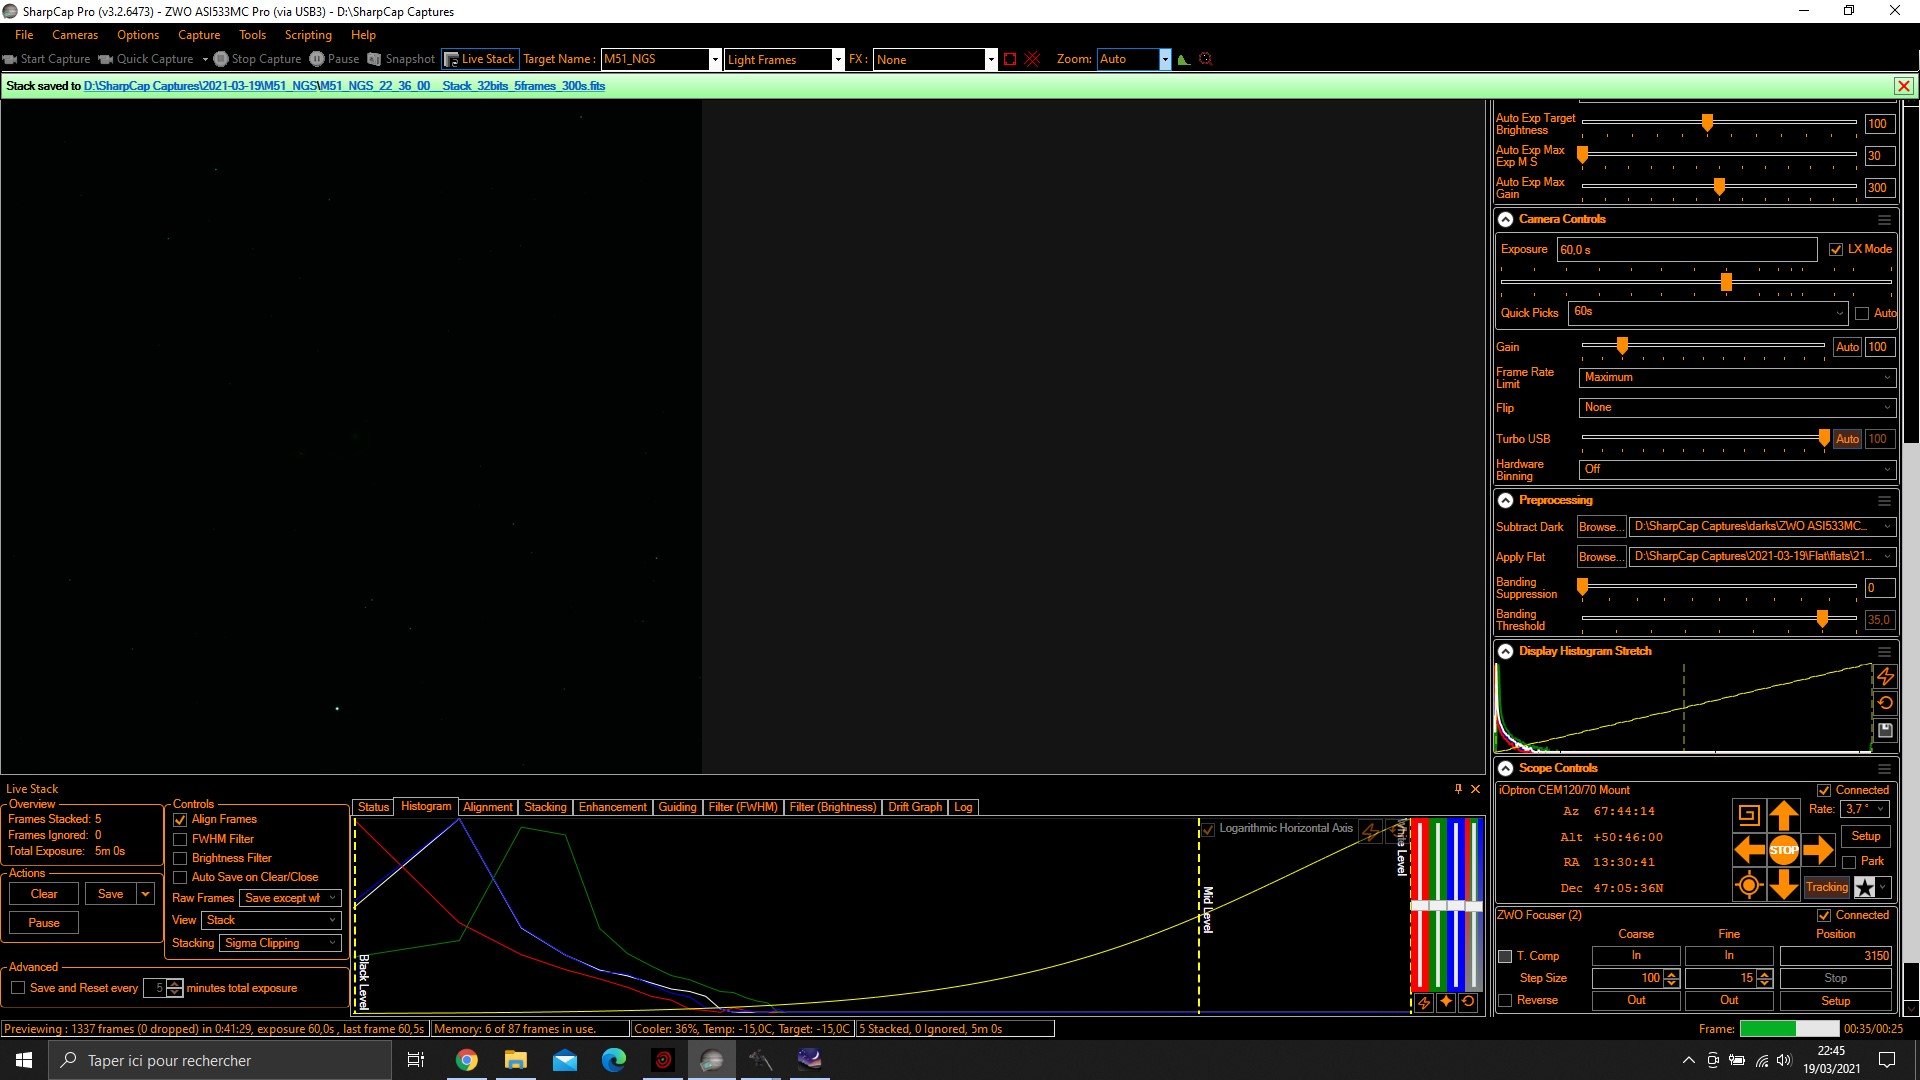
Task: Open the Hardware Binning dropdown
Action: tap(1736, 469)
